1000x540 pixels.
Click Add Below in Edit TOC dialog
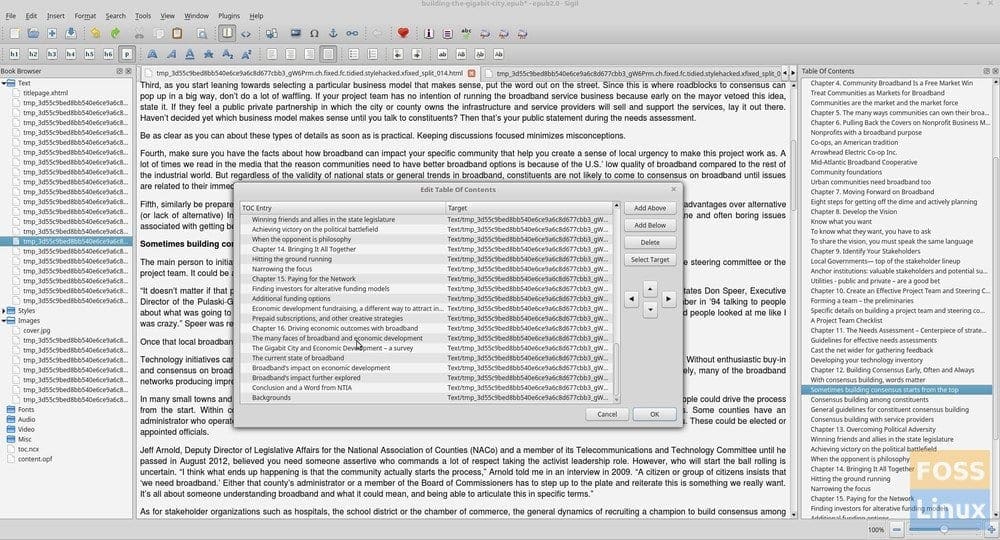pos(650,225)
